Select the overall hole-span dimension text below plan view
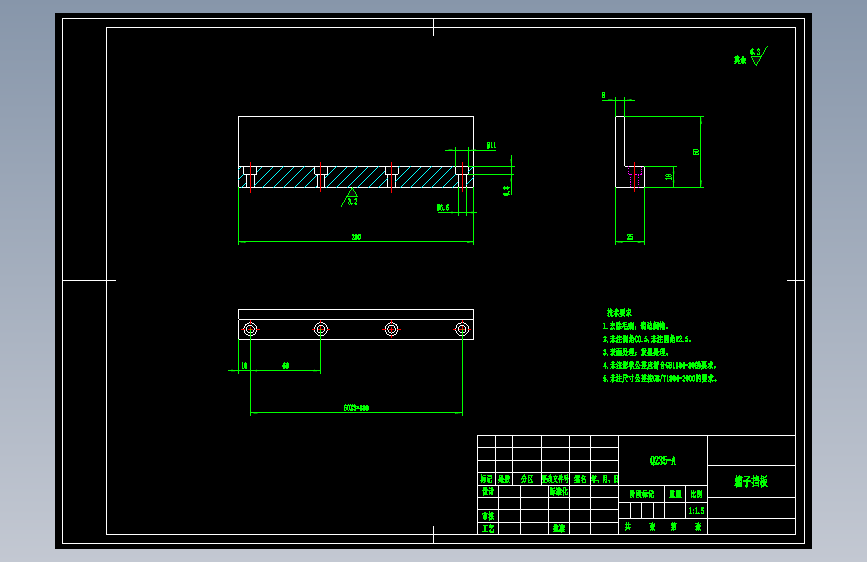 tap(356, 408)
